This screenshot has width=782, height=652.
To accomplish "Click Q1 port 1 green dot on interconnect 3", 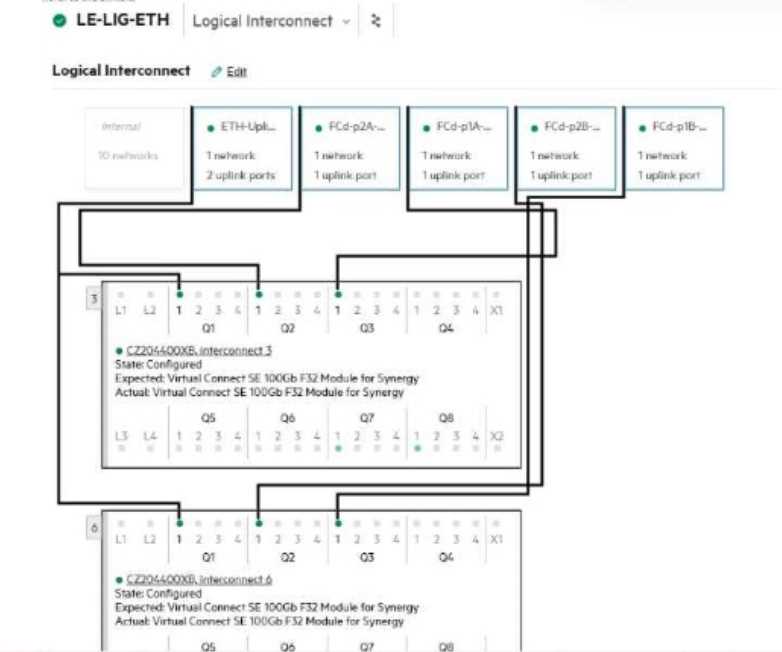I will 180,295.
